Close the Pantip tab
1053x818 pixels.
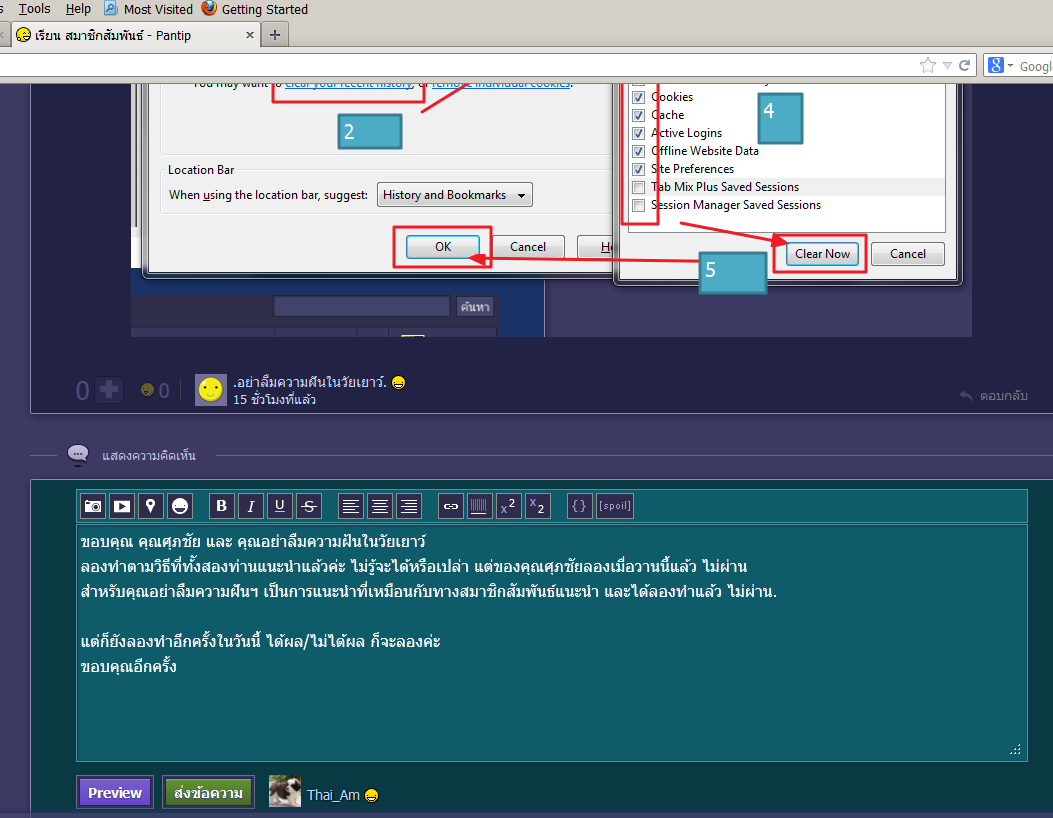pos(250,35)
